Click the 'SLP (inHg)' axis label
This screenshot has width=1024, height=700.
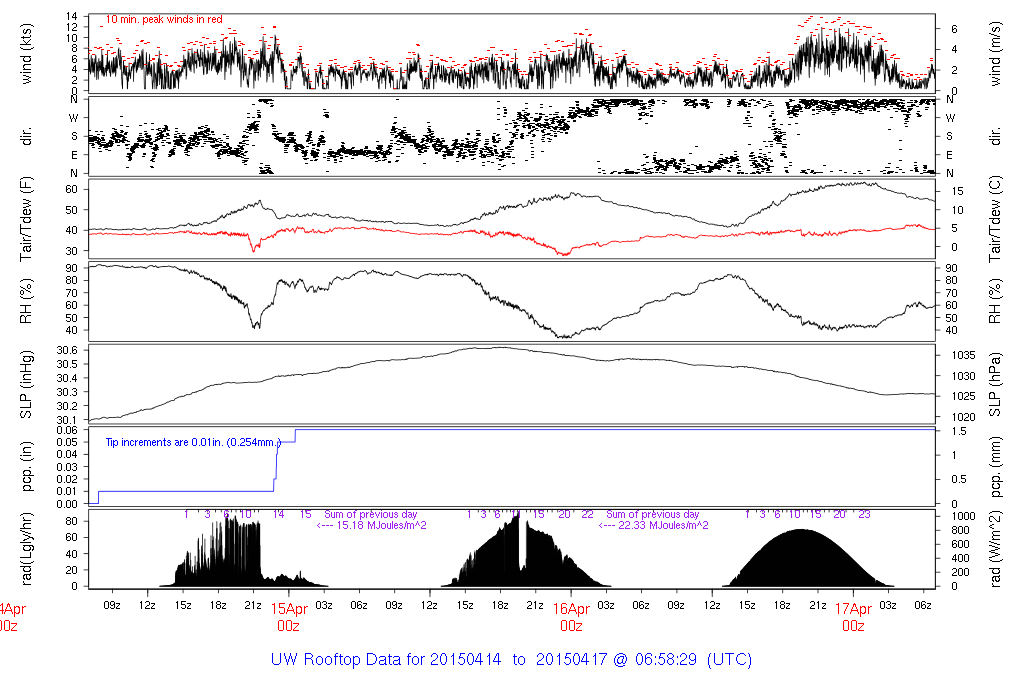pyautogui.click(x=27, y=384)
